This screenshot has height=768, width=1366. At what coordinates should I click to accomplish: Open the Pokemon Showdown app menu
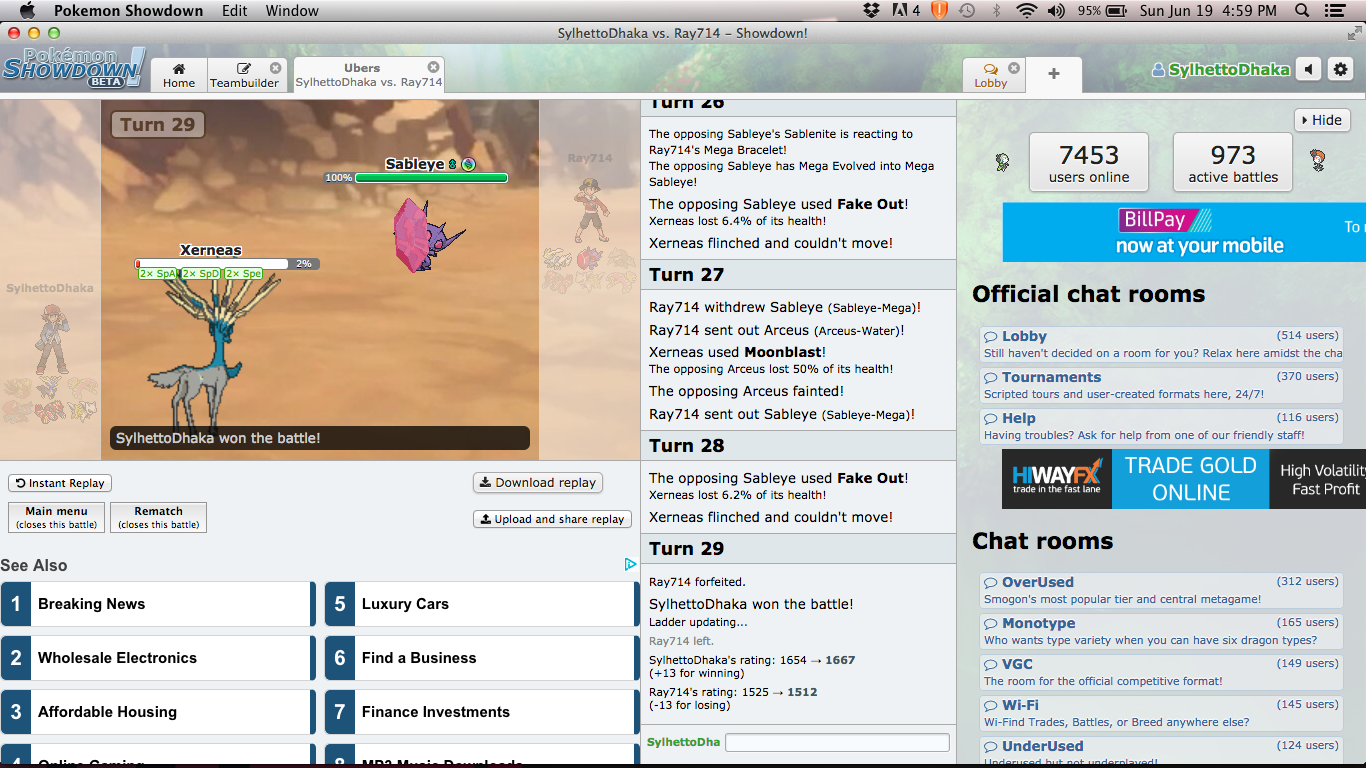click(x=128, y=11)
